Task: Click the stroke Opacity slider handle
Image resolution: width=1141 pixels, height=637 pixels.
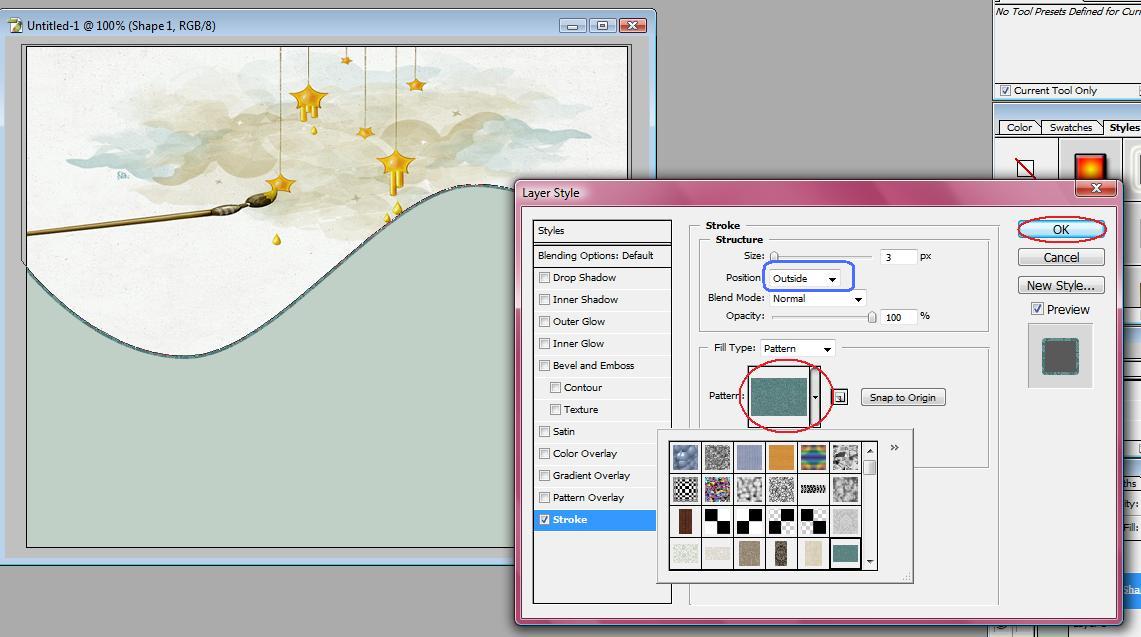Action: [872, 317]
